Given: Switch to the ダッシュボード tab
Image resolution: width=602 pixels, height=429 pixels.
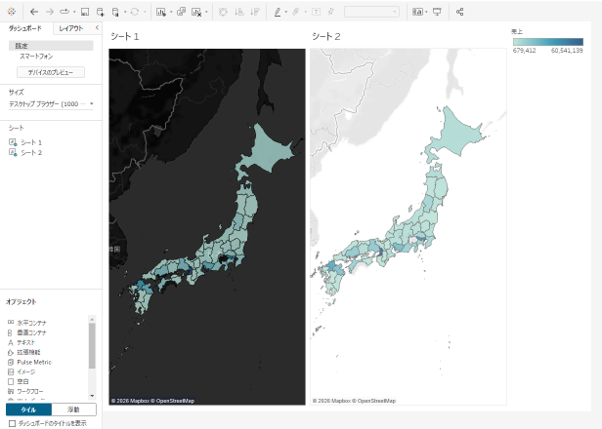Looking at the screenshot, I should pos(25,28).
